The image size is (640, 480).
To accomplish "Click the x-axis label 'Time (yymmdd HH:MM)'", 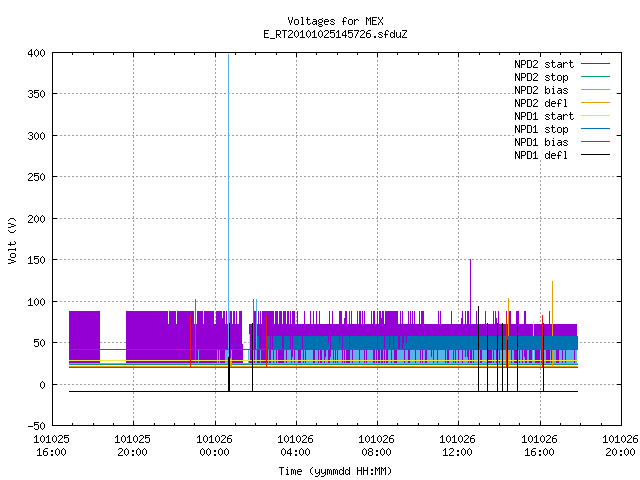I will pyautogui.click(x=335, y=471).
